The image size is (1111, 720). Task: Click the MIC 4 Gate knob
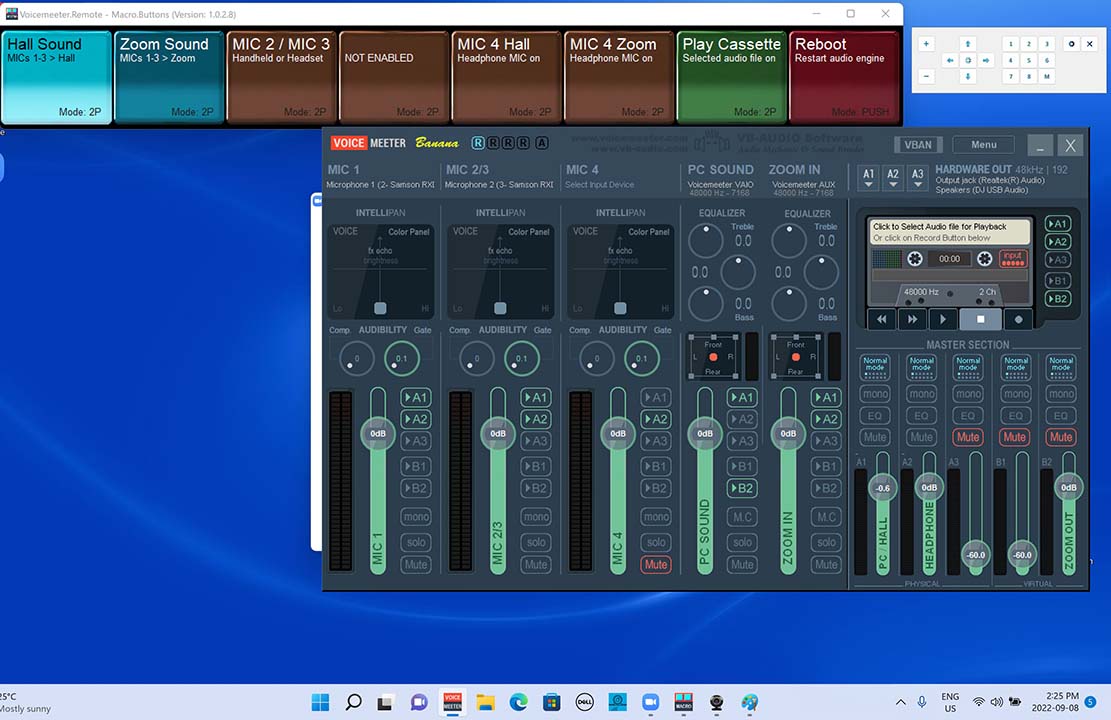click(x=641, y=359)
